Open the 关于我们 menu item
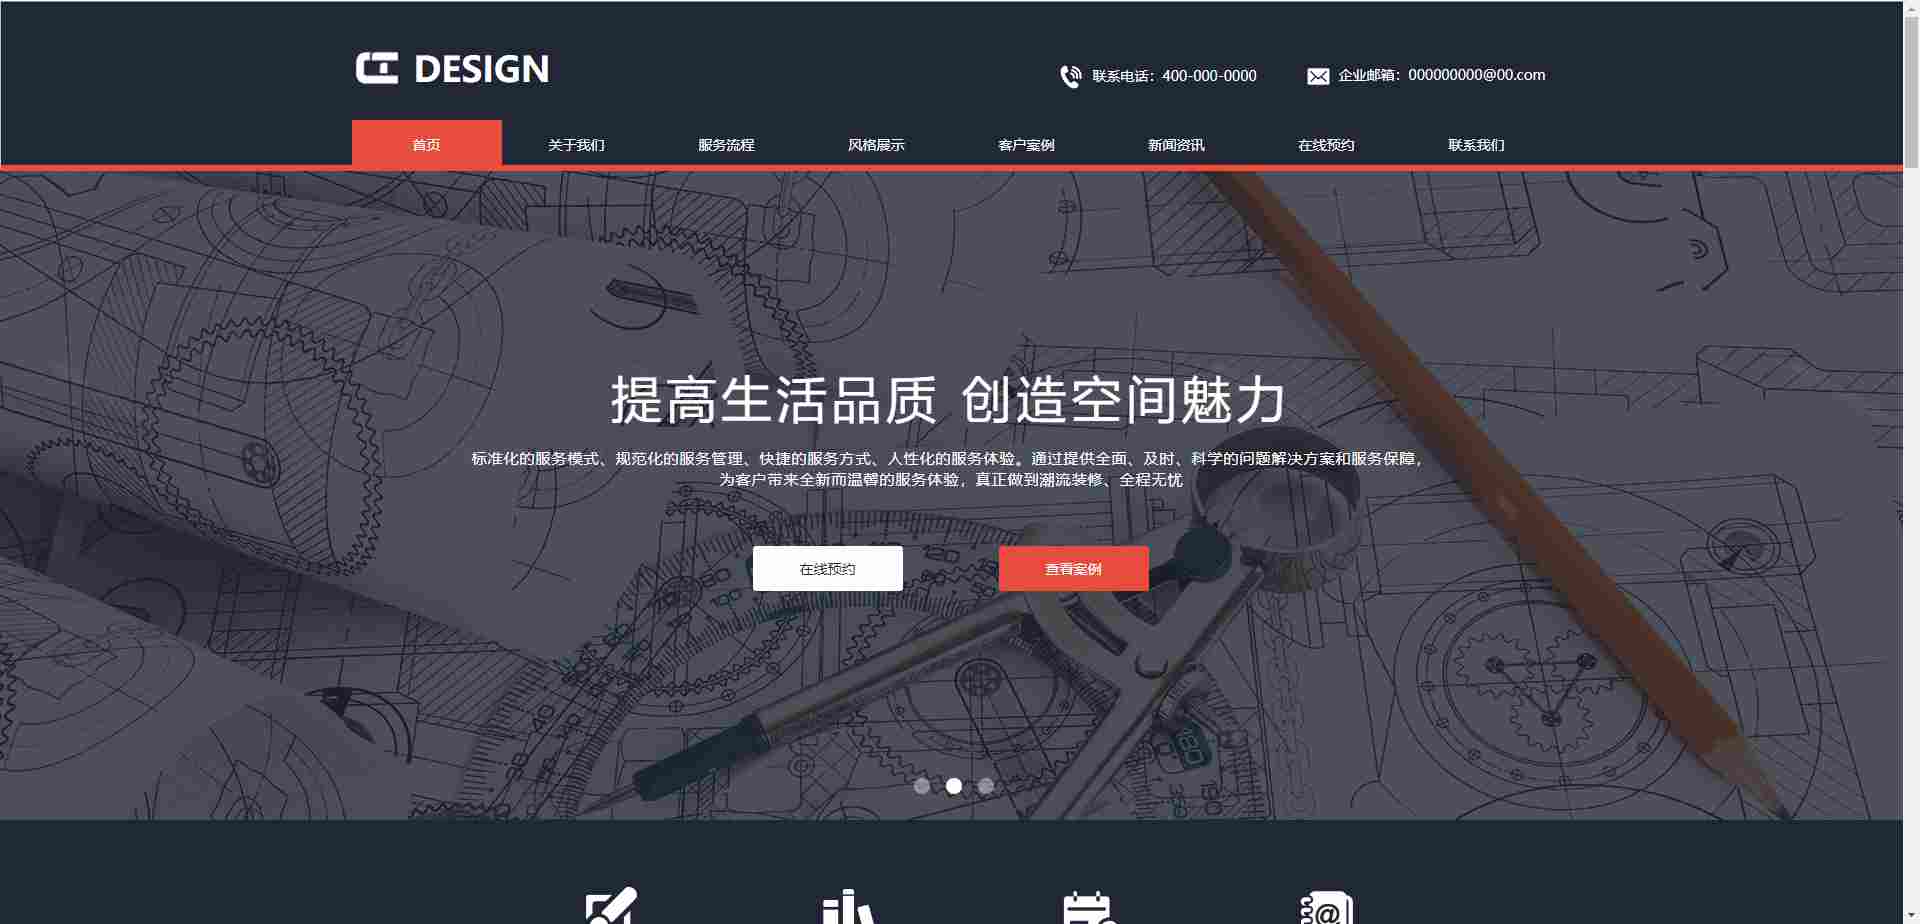 (x=576, y=145)
